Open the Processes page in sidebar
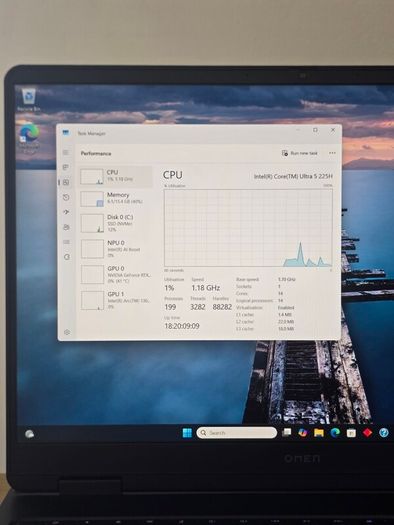The image size is (394, 525). 66,167
